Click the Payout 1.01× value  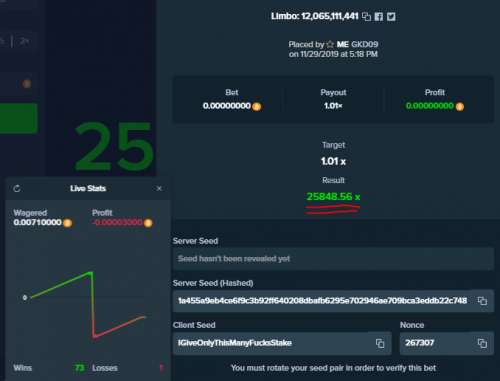click(333, 106)
